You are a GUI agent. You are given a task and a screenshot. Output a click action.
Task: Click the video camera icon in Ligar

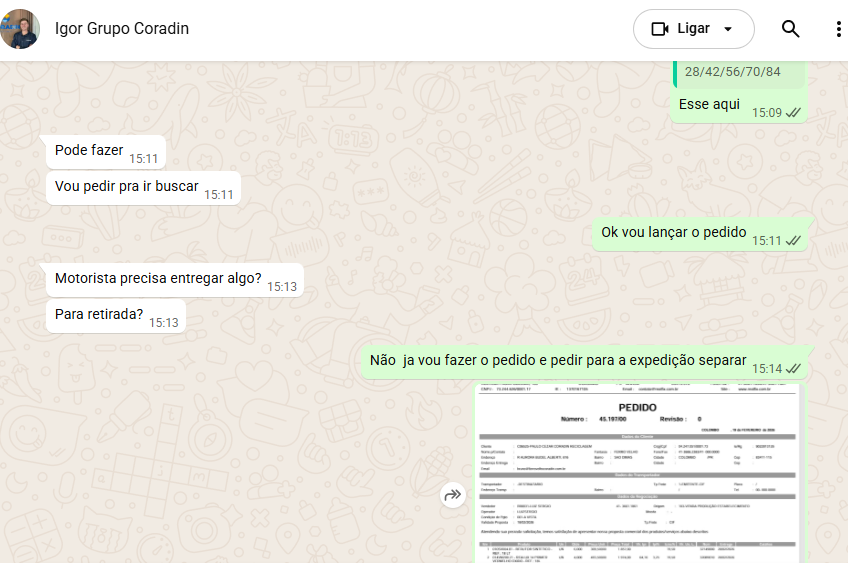point(660,29)
